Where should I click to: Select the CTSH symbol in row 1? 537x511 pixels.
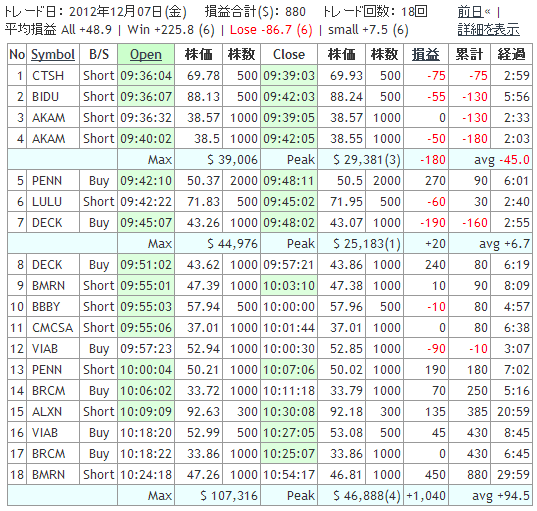tap(48, 76)
